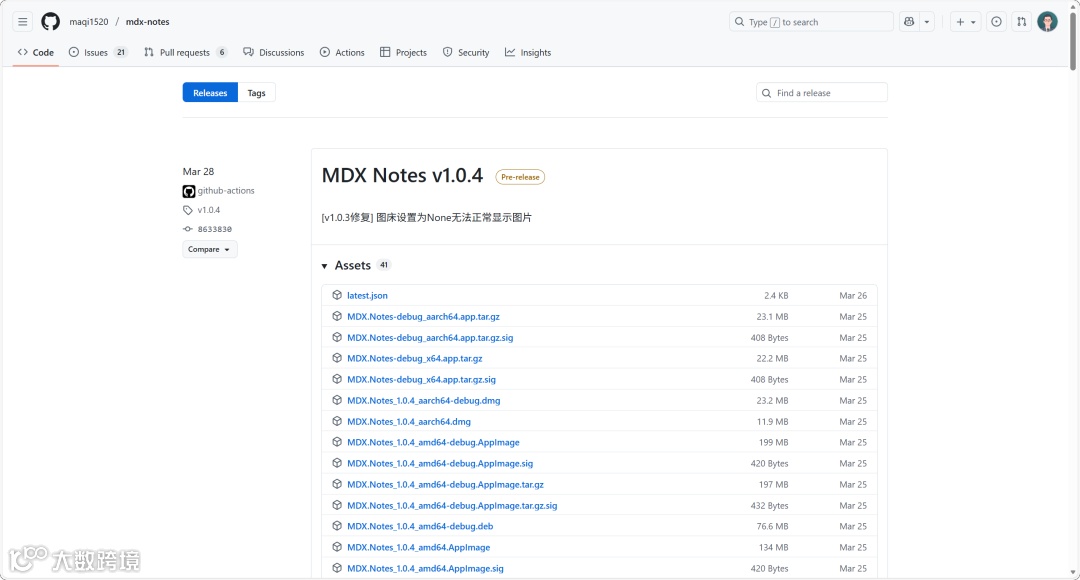Screen dimensions: 1080x580
Task: Open the issues icon in top bar
Action: pyautogui.click(x=996, y=22)
